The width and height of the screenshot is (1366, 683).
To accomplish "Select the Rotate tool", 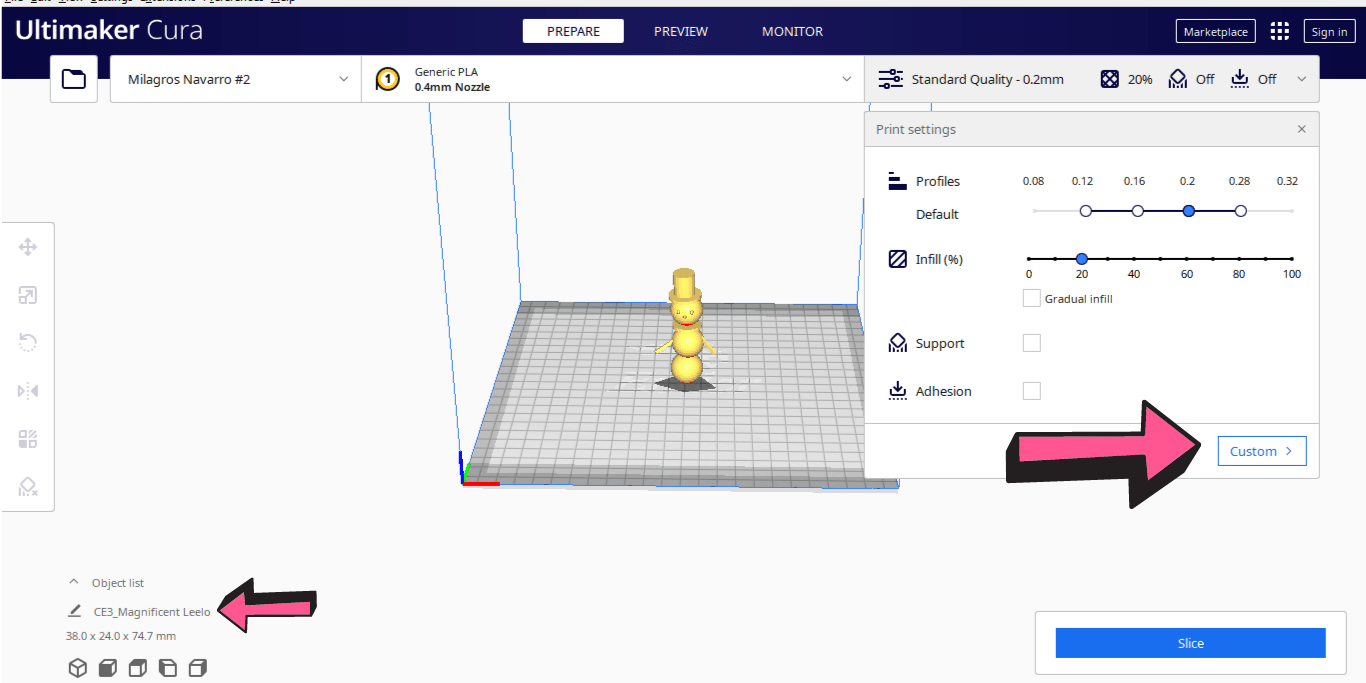I will click(x=28, y=343).
